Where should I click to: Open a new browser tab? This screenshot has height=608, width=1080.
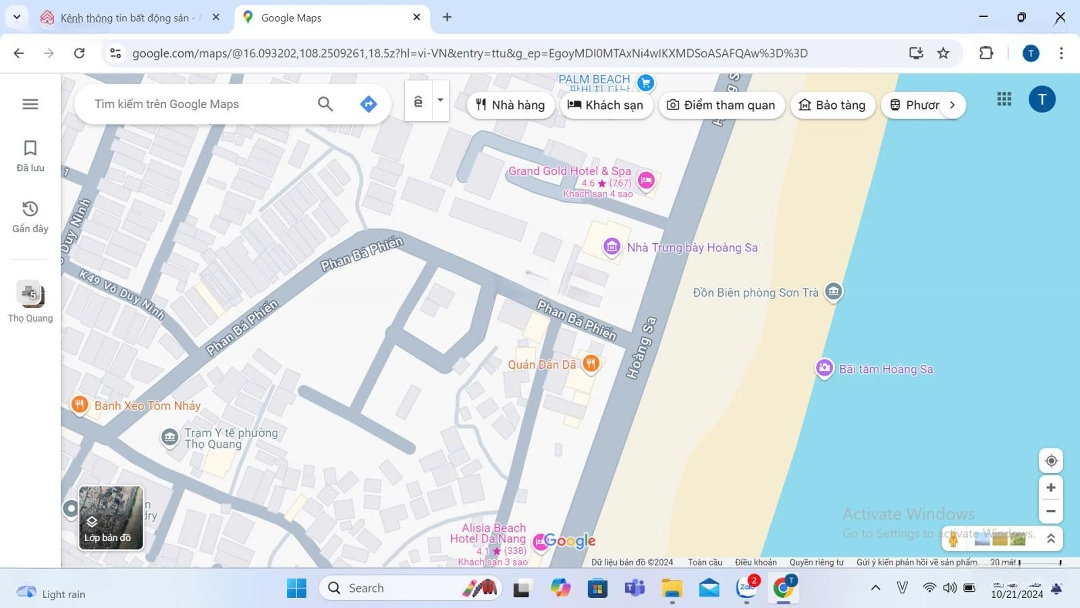pyautogui.click(x=447, y=17)
